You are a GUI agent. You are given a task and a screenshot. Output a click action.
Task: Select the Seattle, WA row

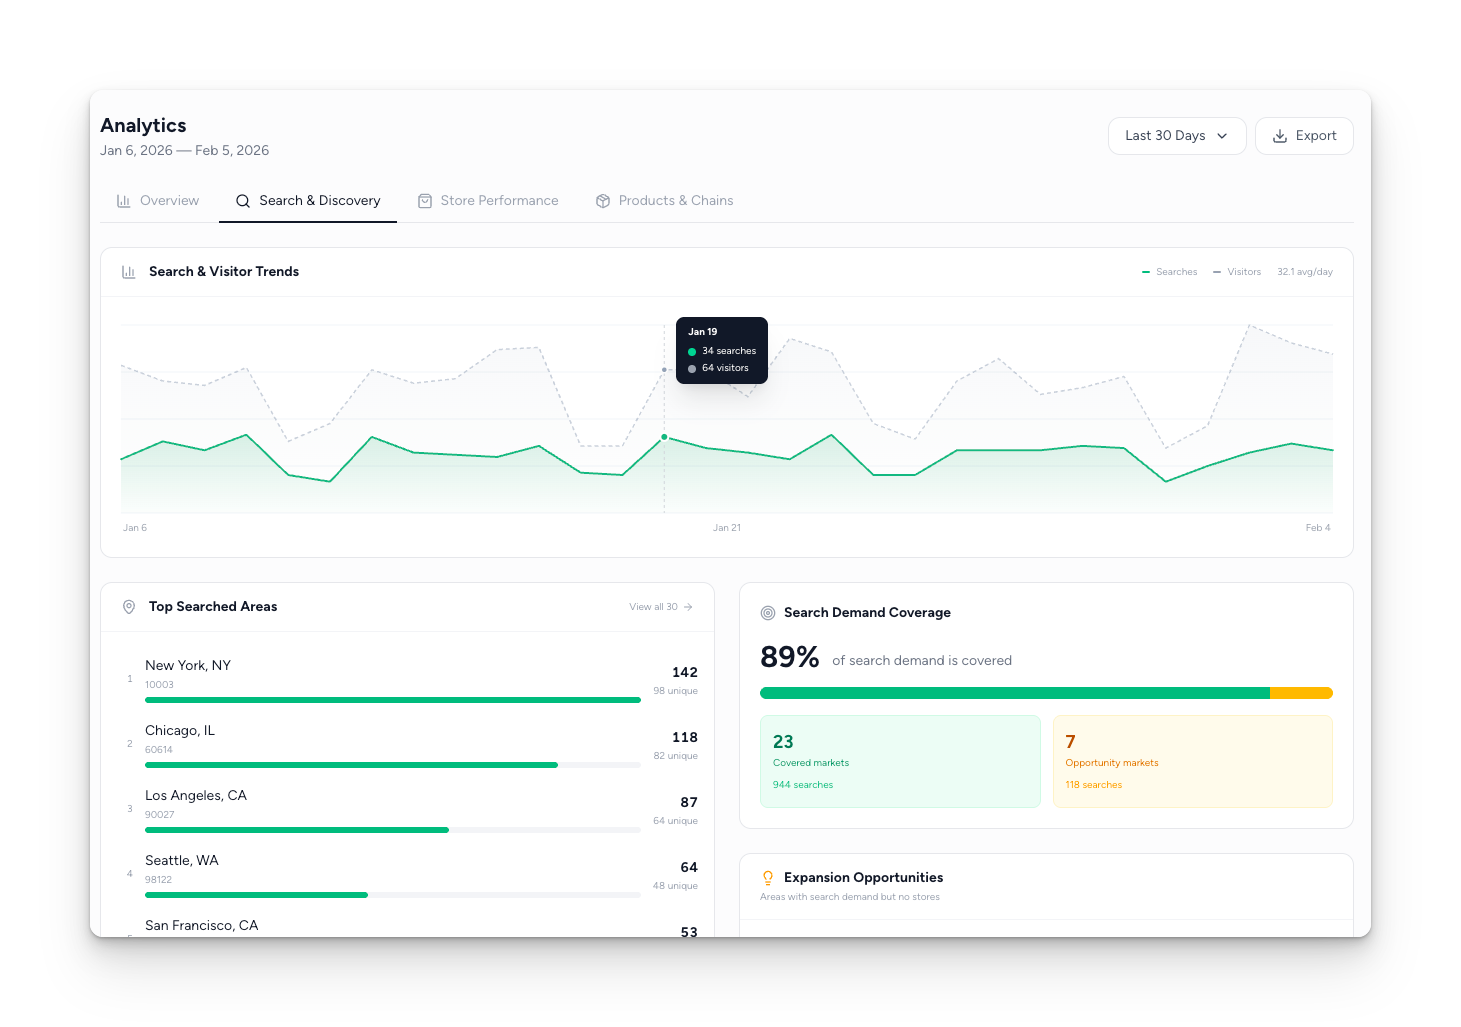coord(408,875)
